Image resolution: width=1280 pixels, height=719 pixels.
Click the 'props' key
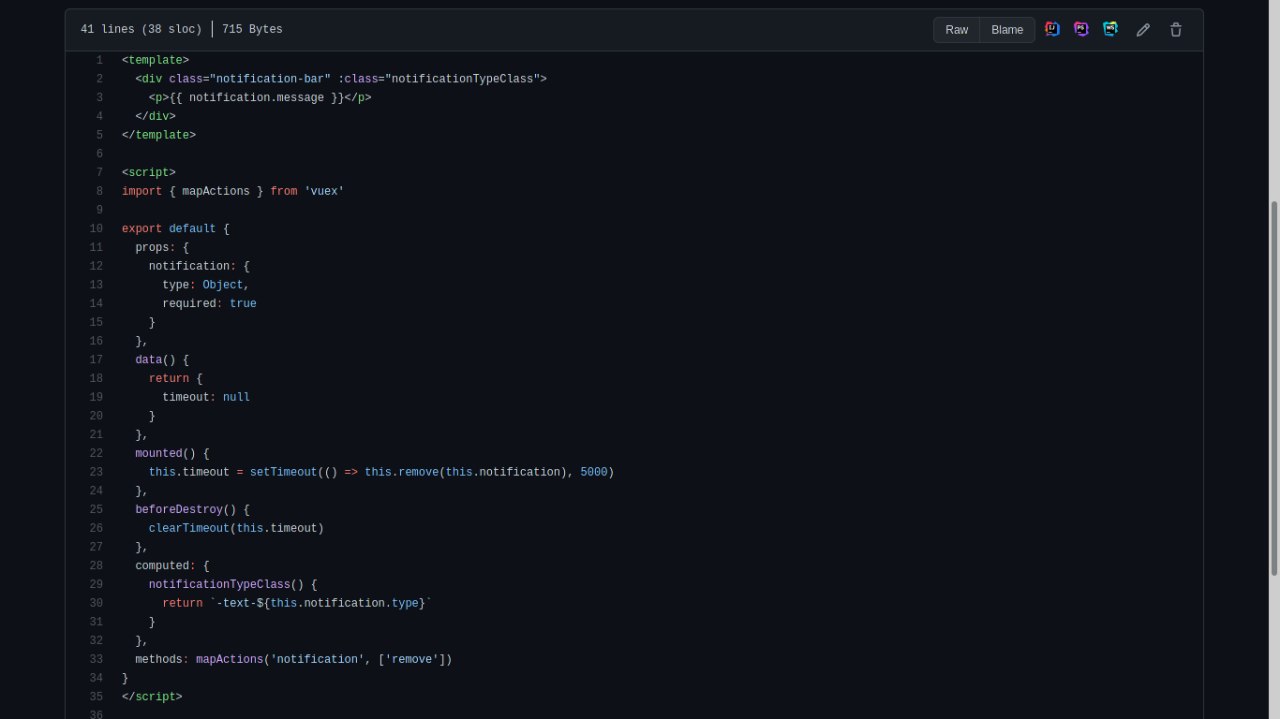(x=152, y=248)
